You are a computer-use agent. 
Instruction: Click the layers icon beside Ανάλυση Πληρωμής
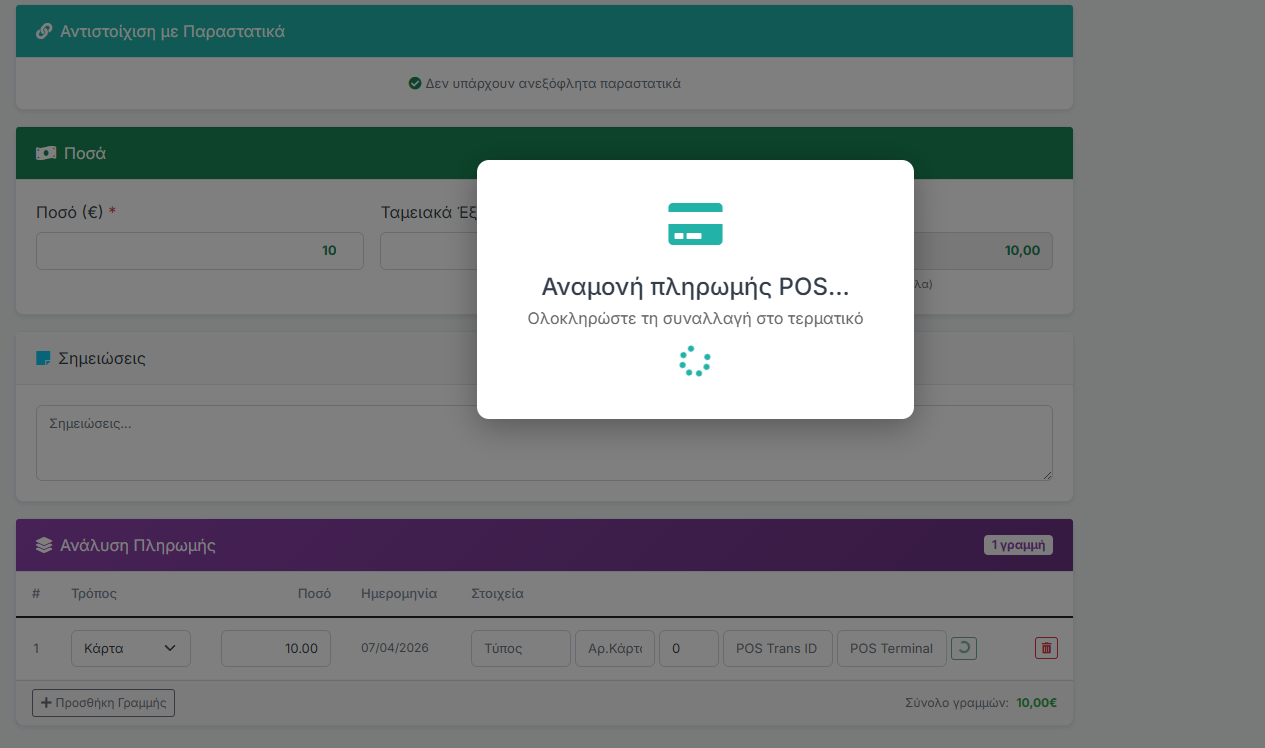tap(44, 545)
